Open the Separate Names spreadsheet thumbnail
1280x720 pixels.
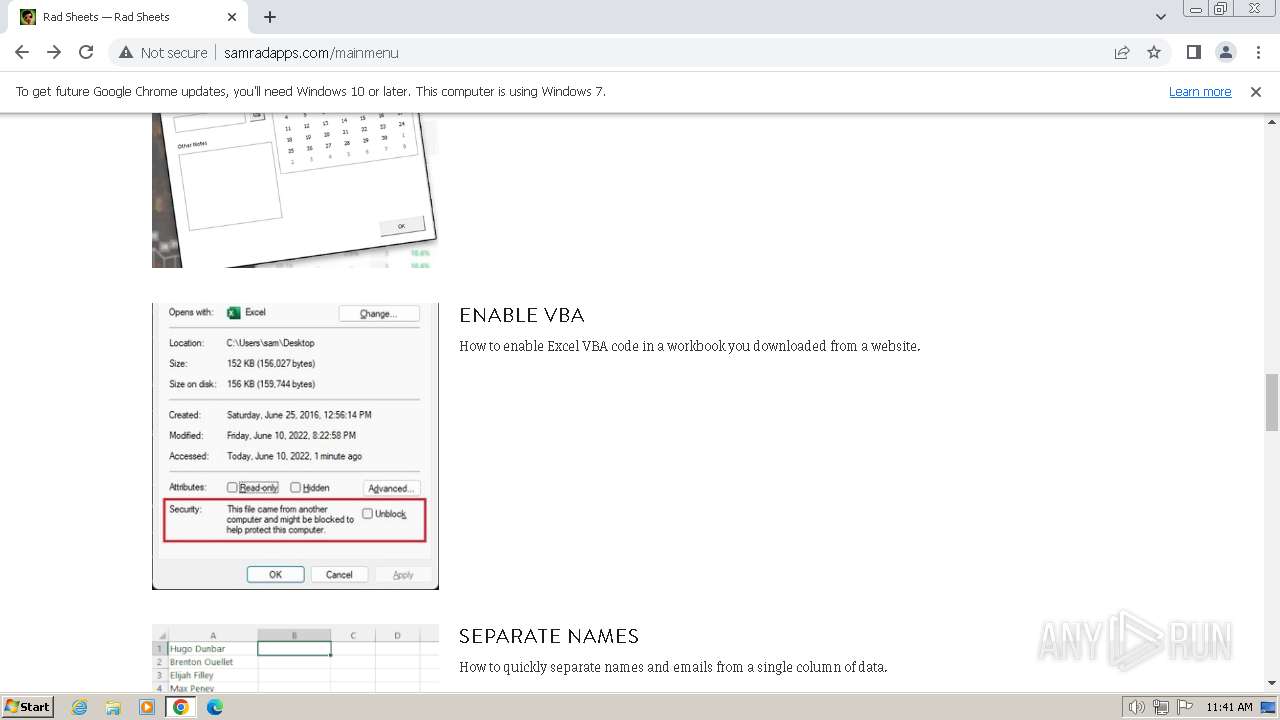click(295, 658)
